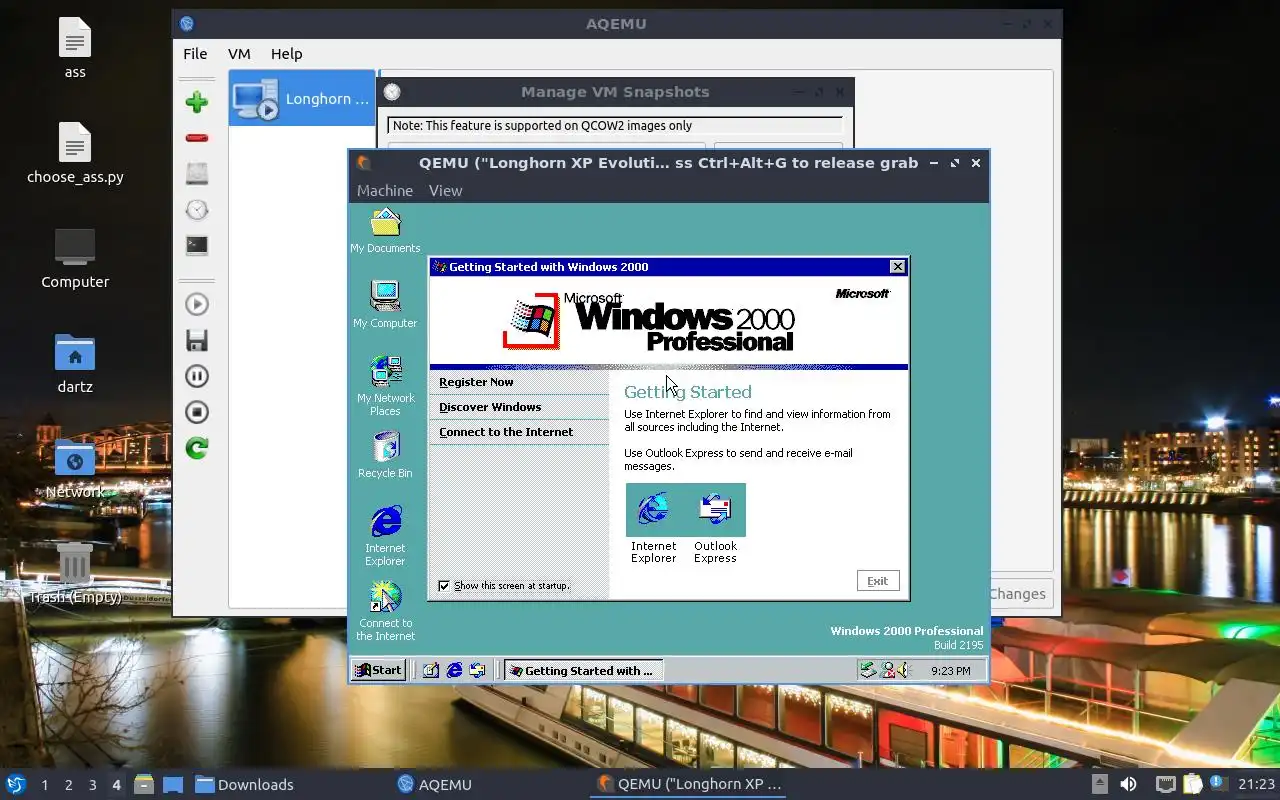Click the 9:23 PM guest clock
This screenshot has height=800, width=1280.
(950, 671)
